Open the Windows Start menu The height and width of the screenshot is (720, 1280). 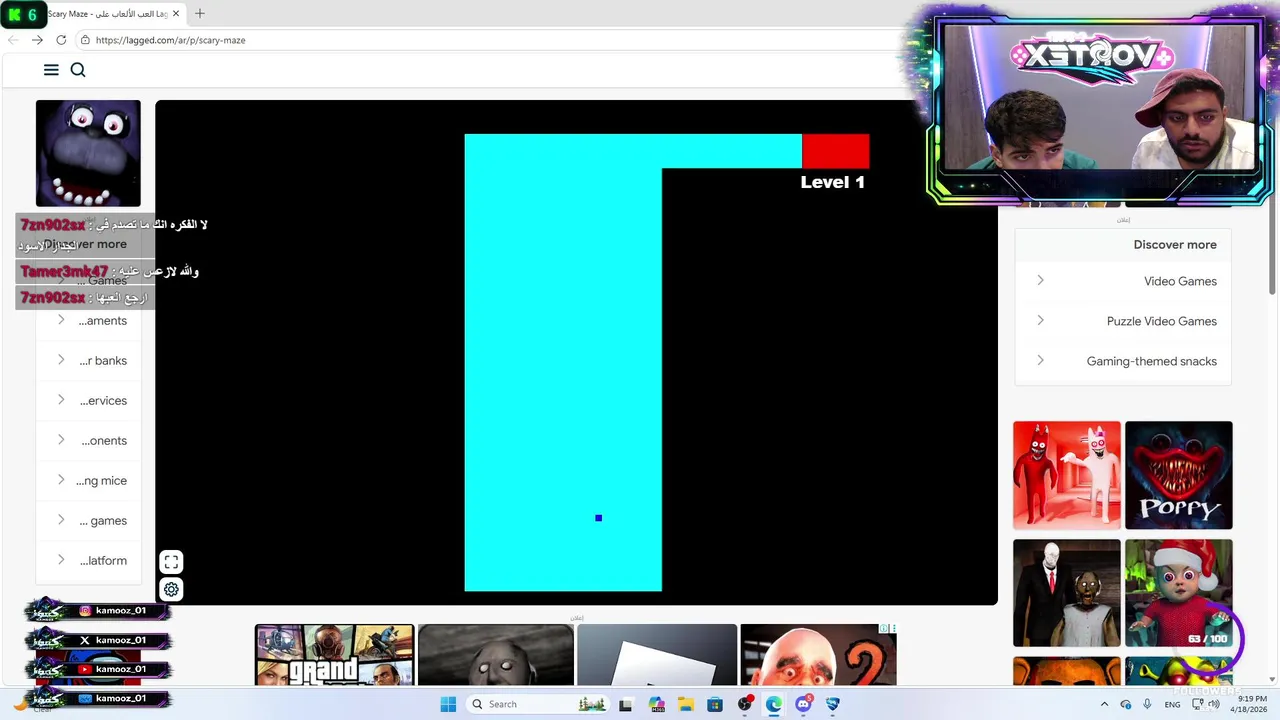[448, 704]
